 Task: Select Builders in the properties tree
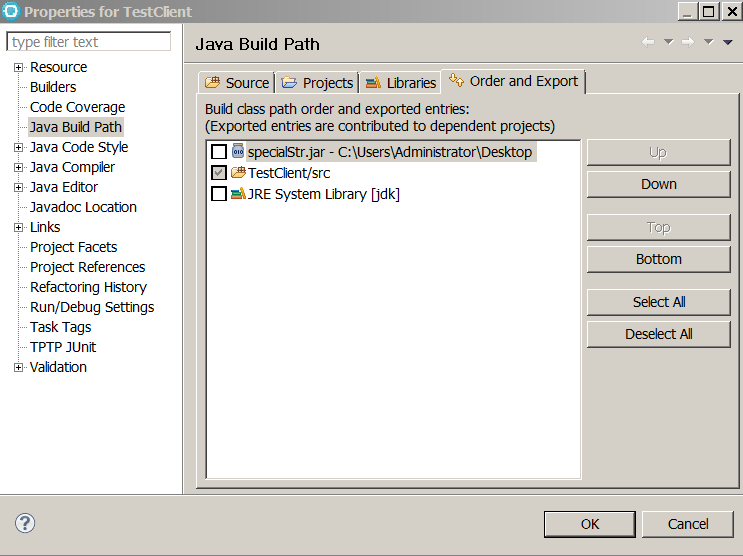53,87
